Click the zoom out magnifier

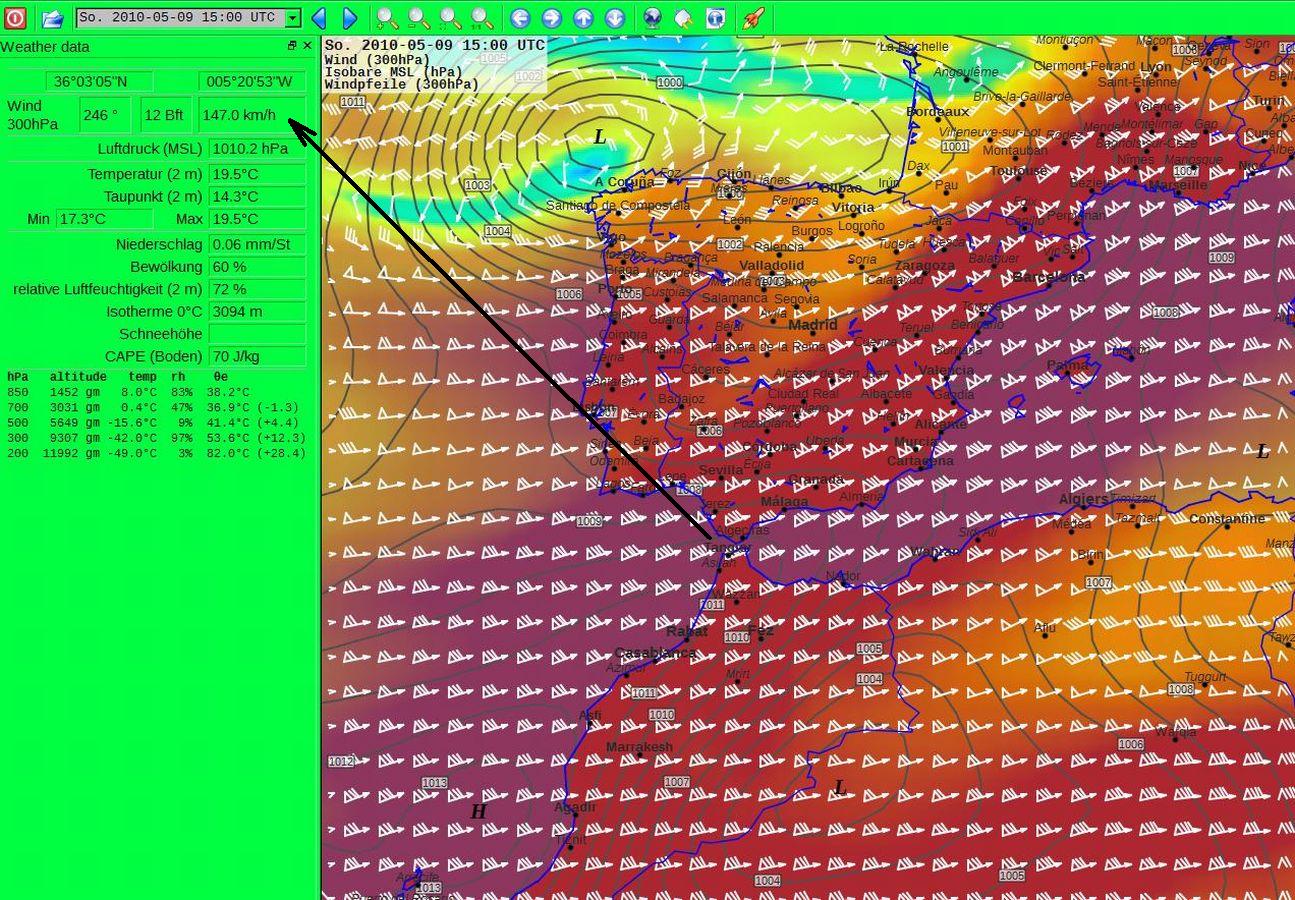click(x=419, y=18)
